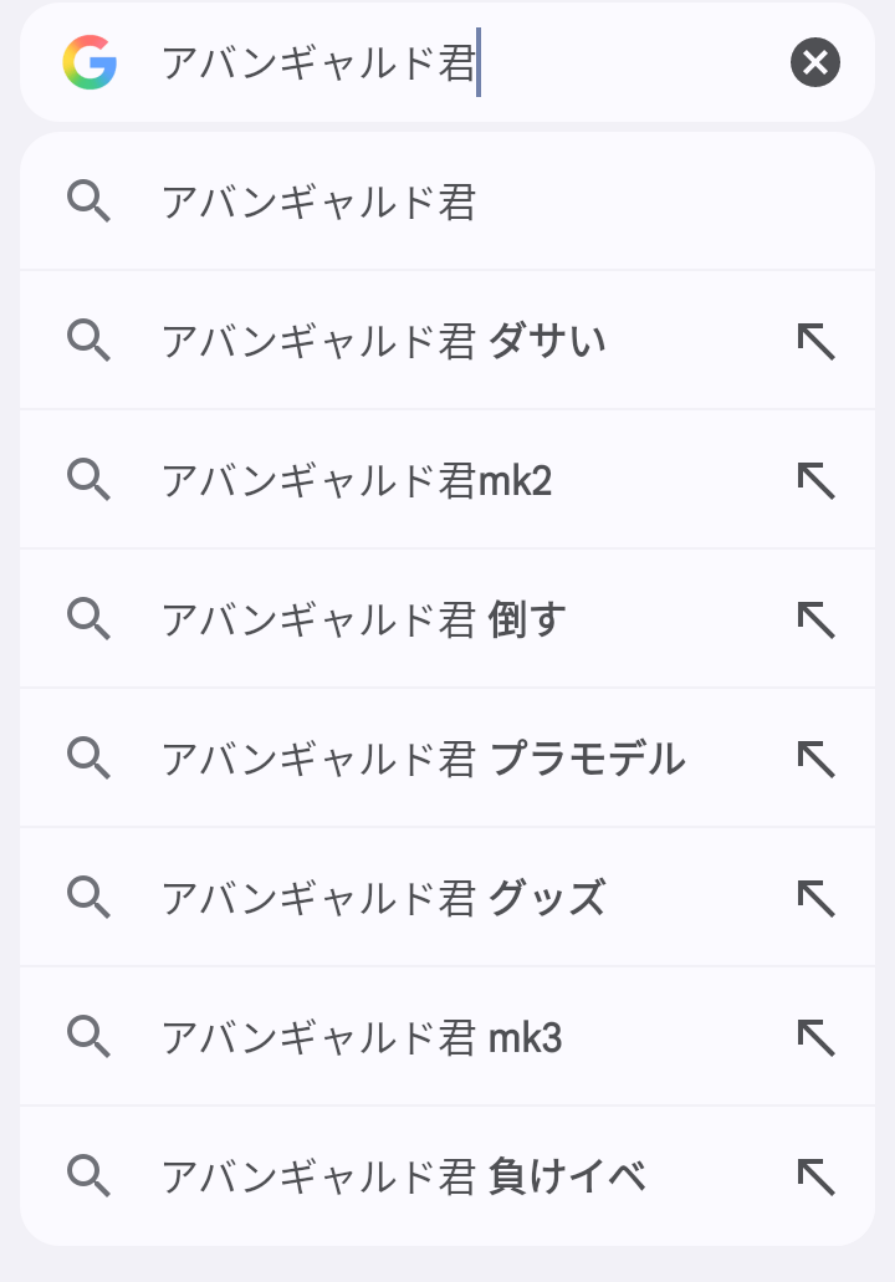Screen dimensions: 895x1282
Task: Click arrow icon beside 負けイベ suggestion
Action: click(x=816, y=1177)
